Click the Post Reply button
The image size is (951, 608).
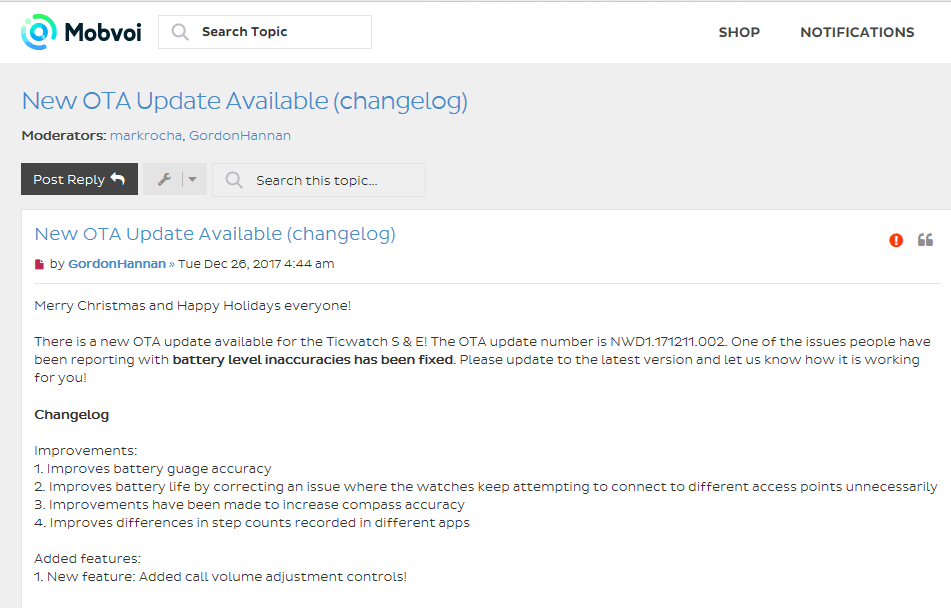point(79,180)
